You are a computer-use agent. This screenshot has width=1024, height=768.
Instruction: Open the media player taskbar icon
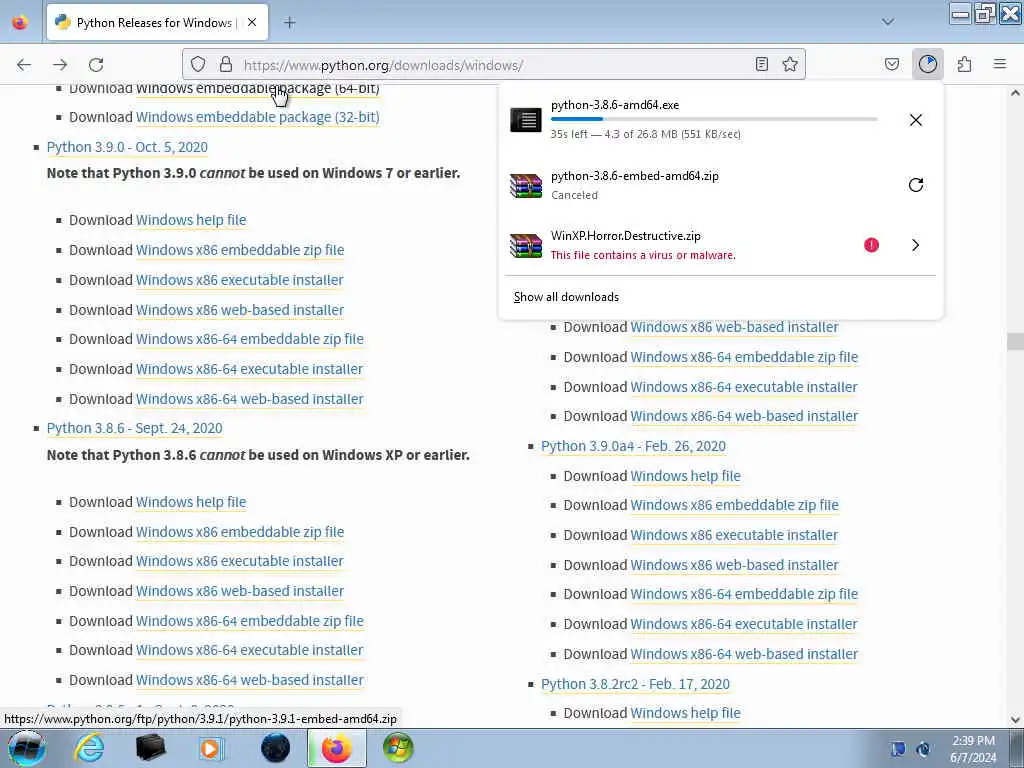210,748
